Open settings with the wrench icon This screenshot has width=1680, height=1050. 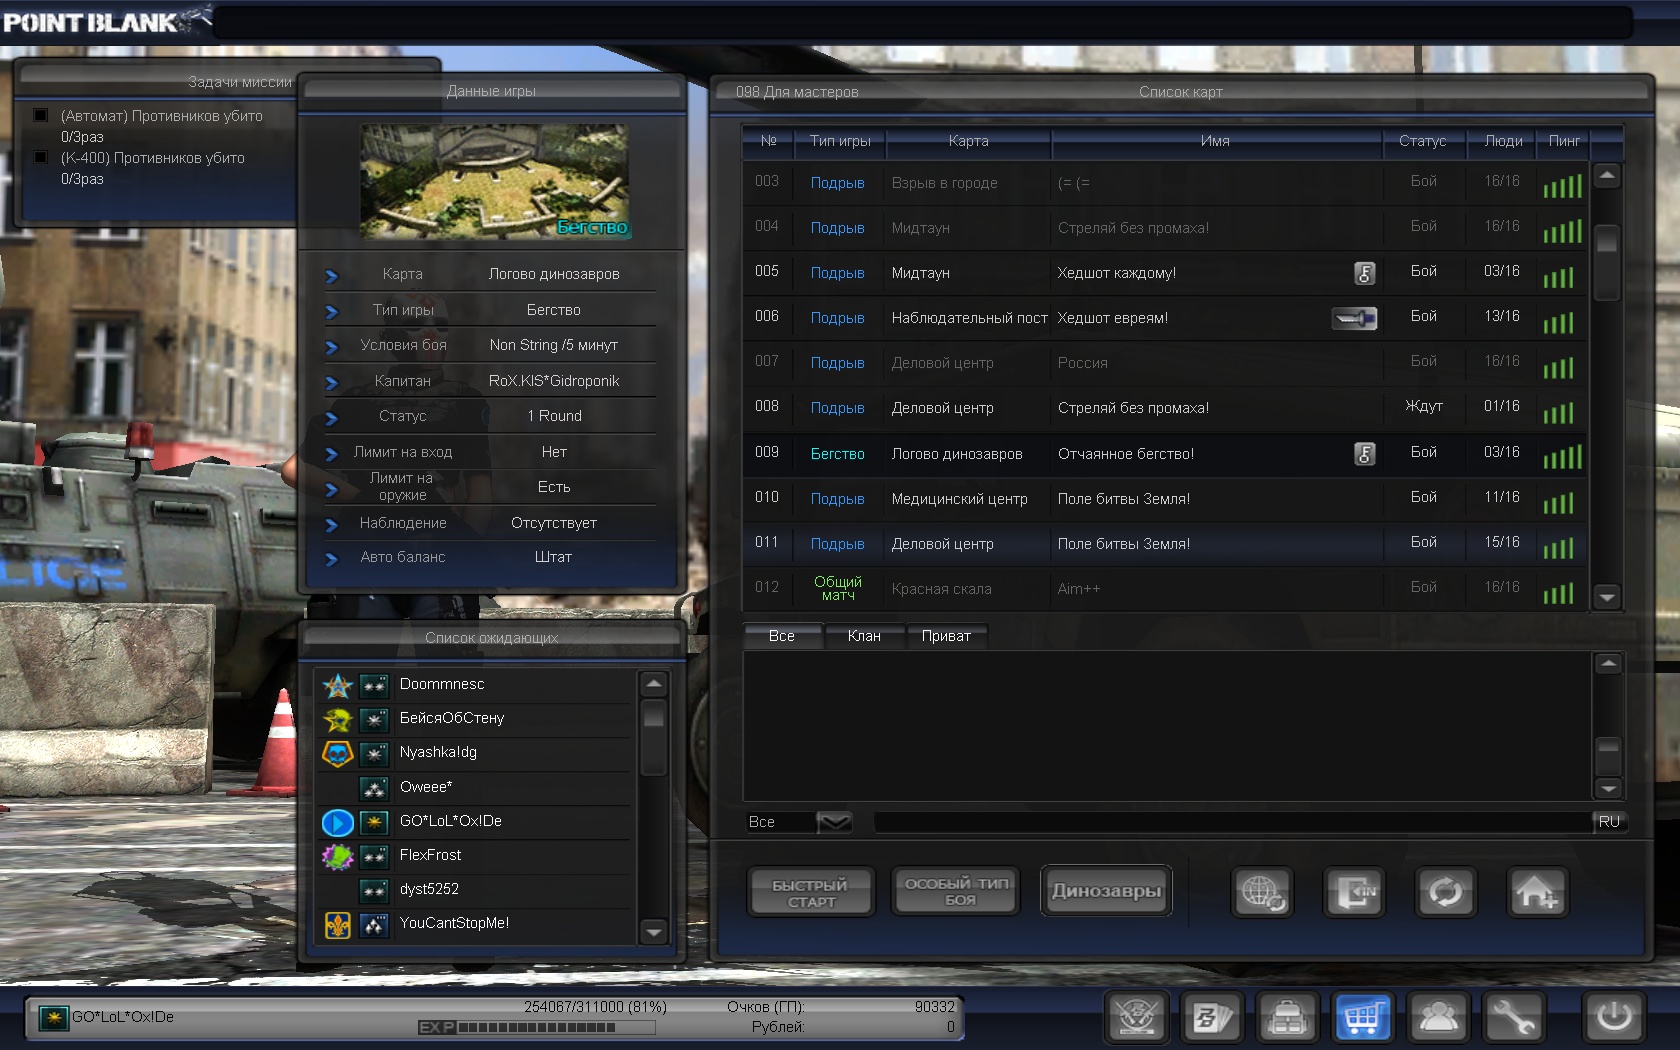[x=1513, y=1018]
